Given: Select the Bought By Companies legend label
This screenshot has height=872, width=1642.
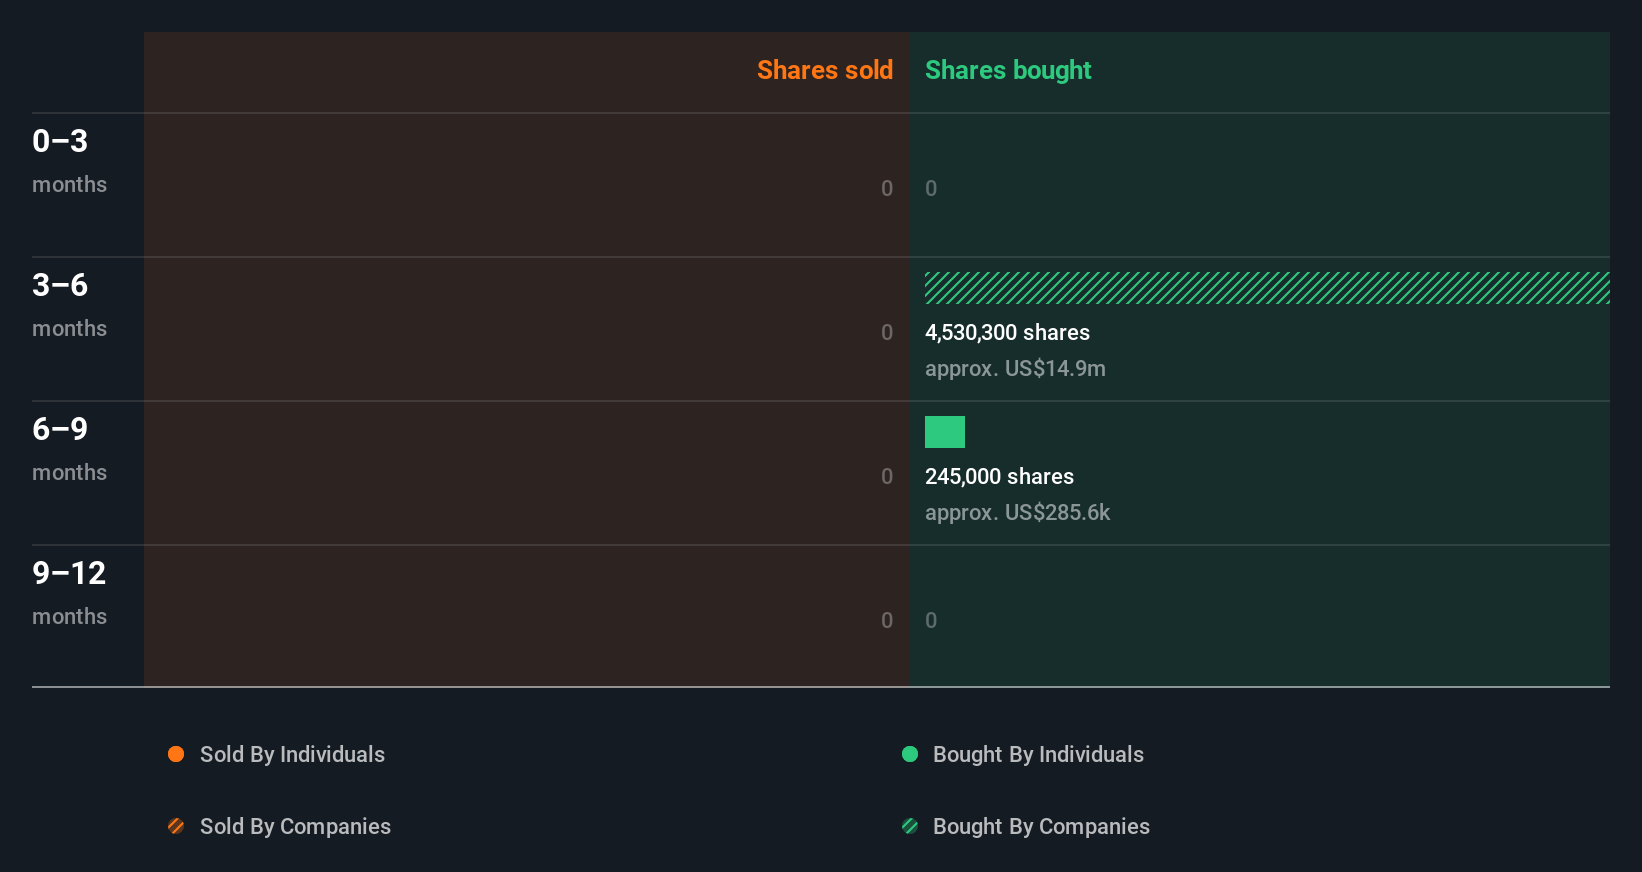Looking at the screenshot, I should pyautogui.click(x=1041, y=827).
